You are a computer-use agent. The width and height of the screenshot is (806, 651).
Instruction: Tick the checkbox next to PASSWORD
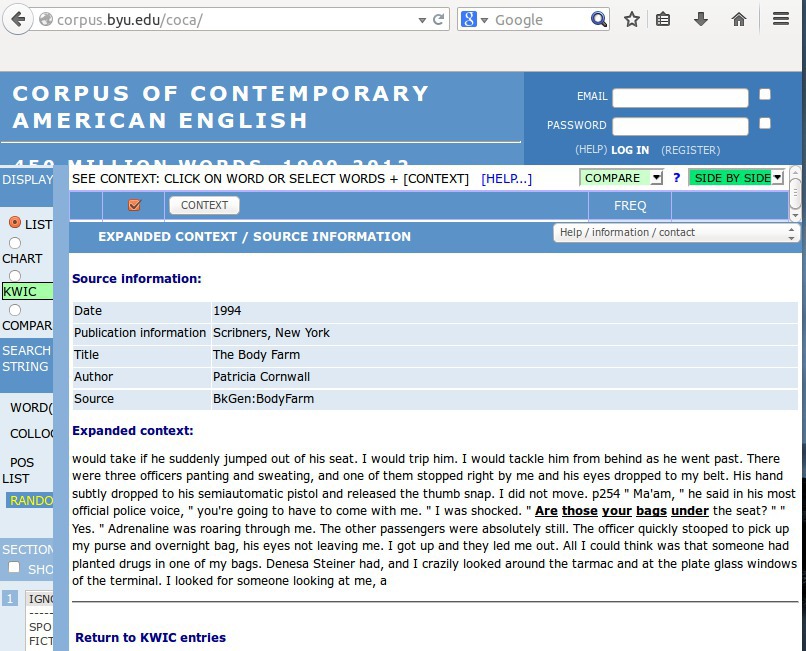click(765, 123)
